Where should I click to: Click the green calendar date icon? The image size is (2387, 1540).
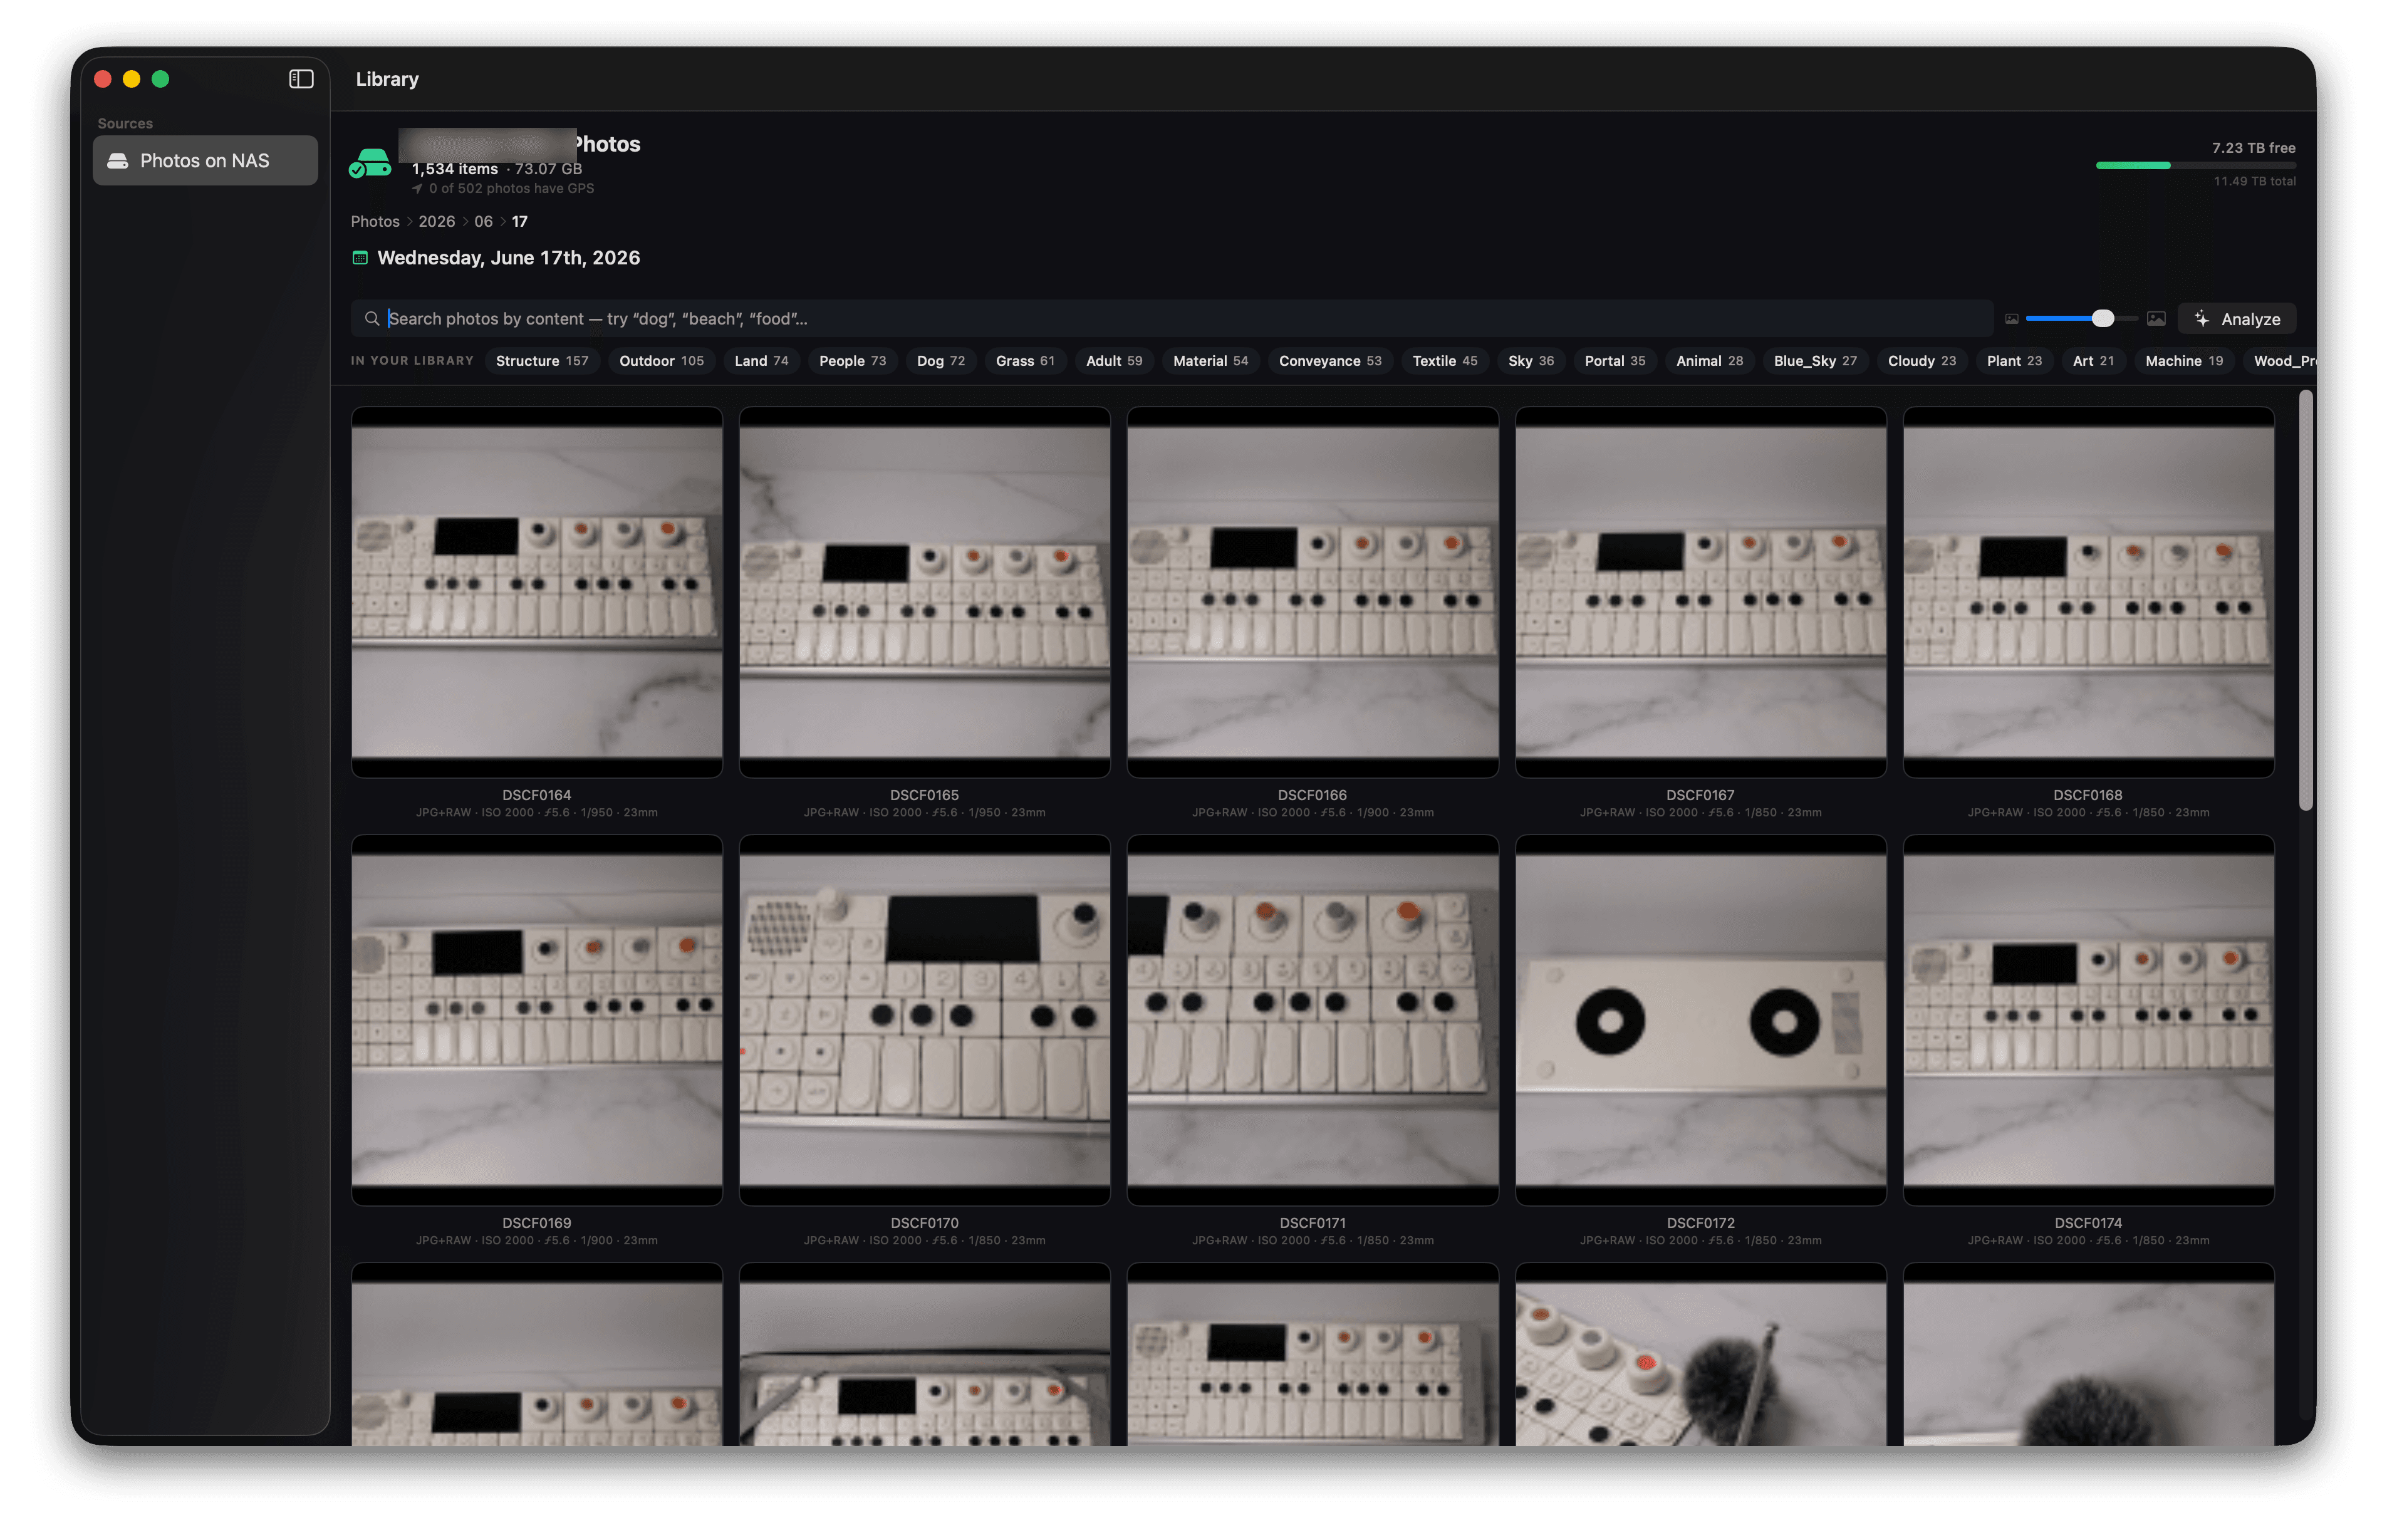(x=360, y=258)
